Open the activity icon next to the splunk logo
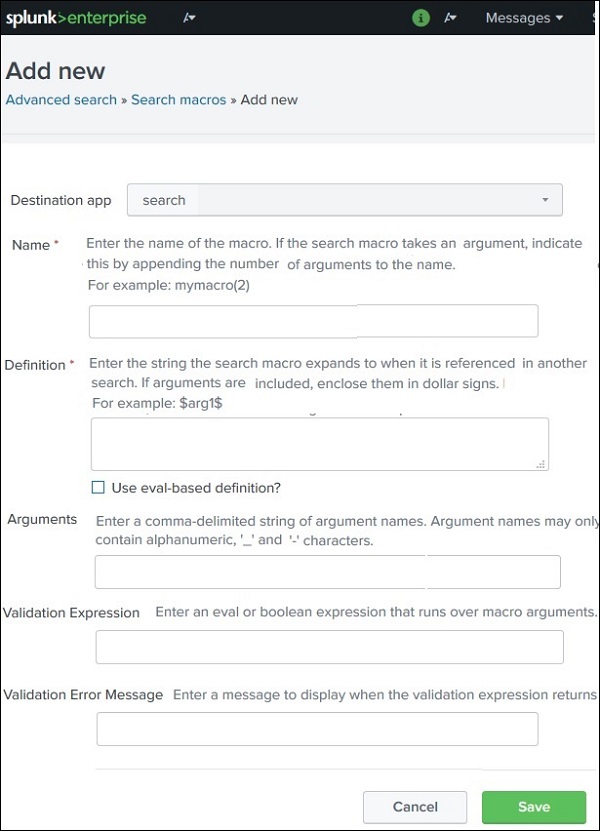This screenshot has height=831, width=600. click(188, 17)
